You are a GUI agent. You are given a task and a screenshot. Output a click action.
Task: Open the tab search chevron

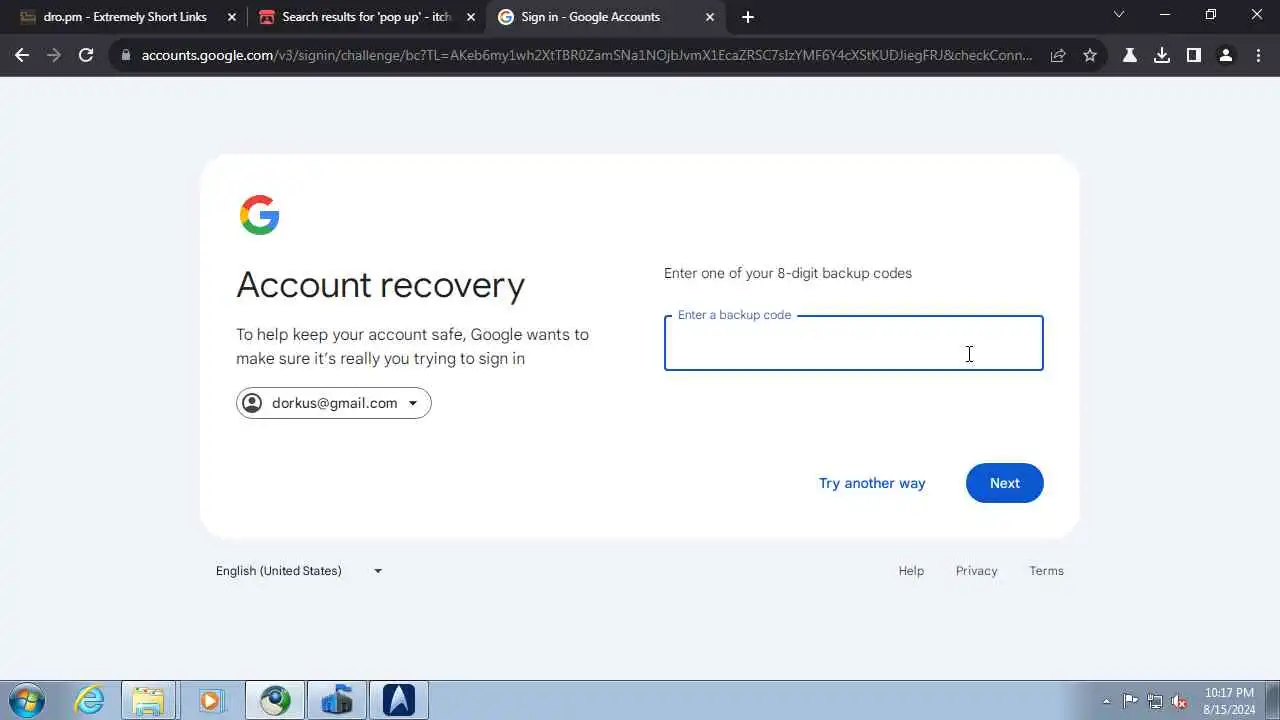click(1119, 15)
